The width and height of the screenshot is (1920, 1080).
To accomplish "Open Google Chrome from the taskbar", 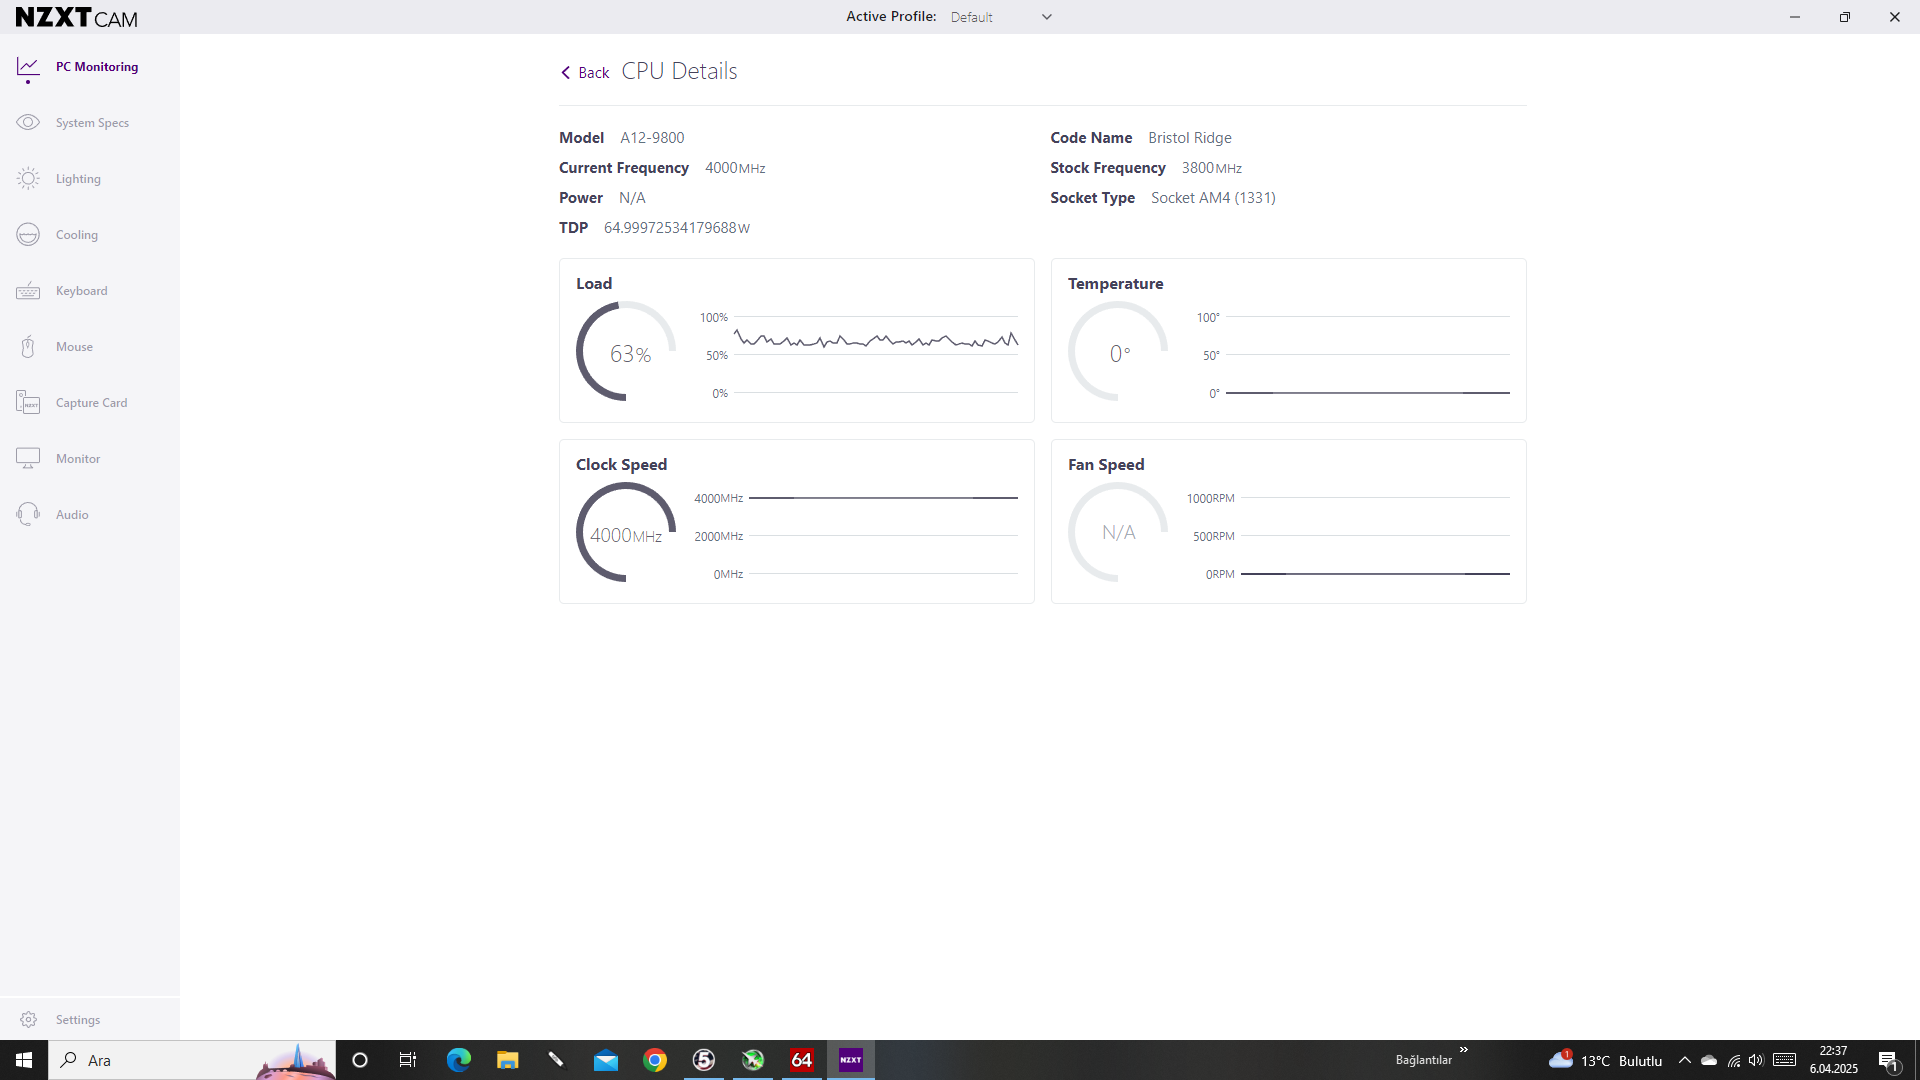I will [x=655, y=1060].
